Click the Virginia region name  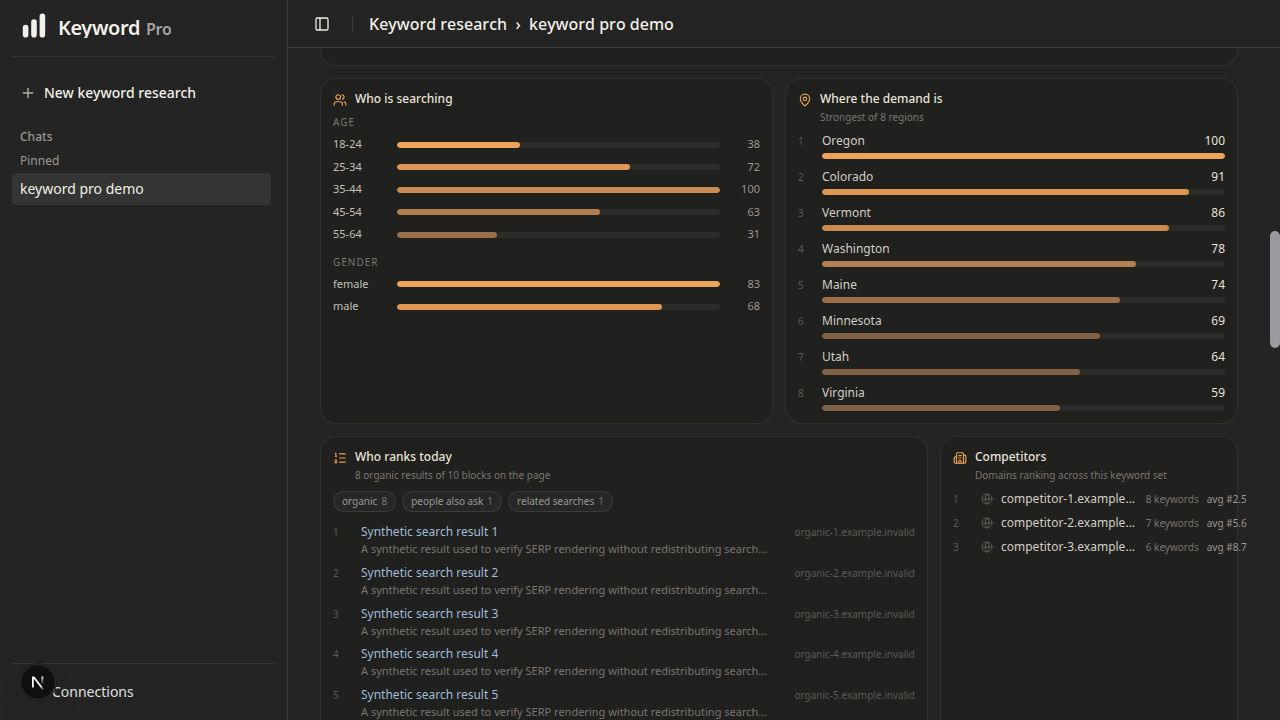coord(843,393)
